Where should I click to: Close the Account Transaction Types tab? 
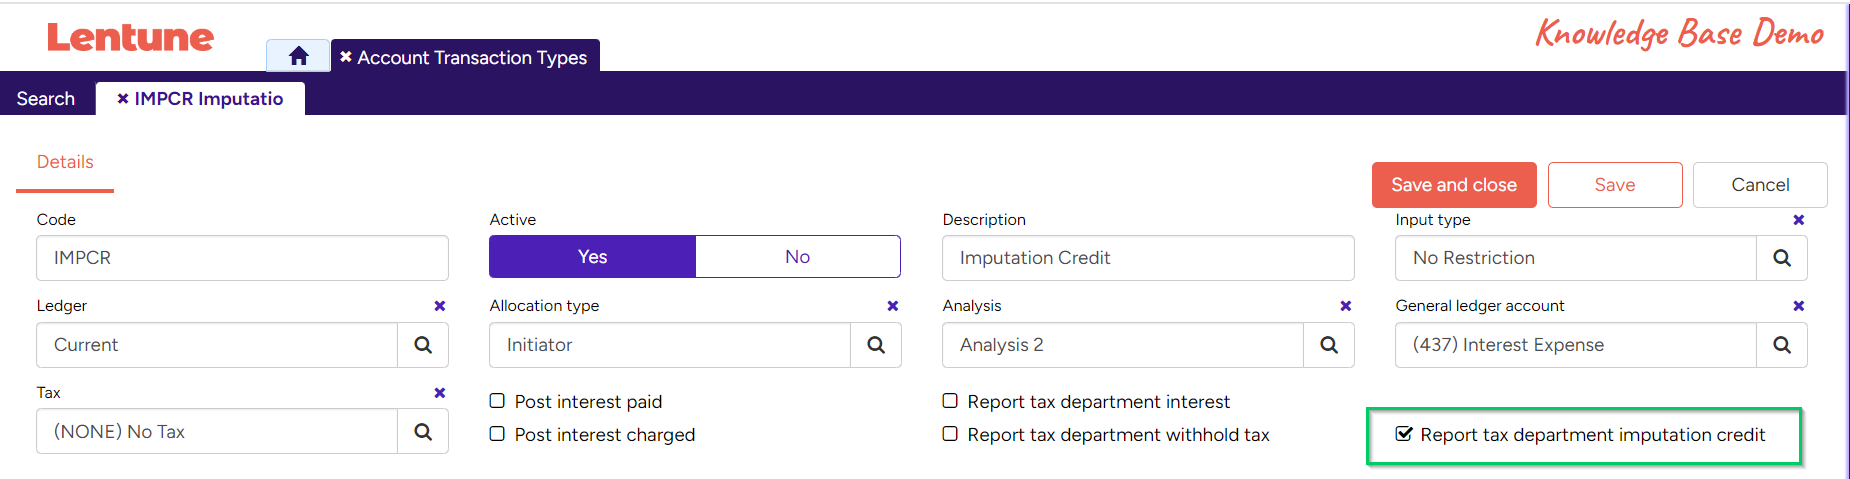click(346, 57)
